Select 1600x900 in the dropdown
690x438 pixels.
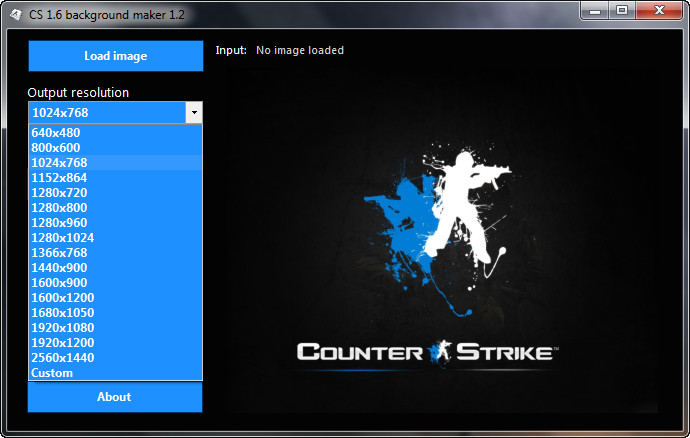[115, 282]
